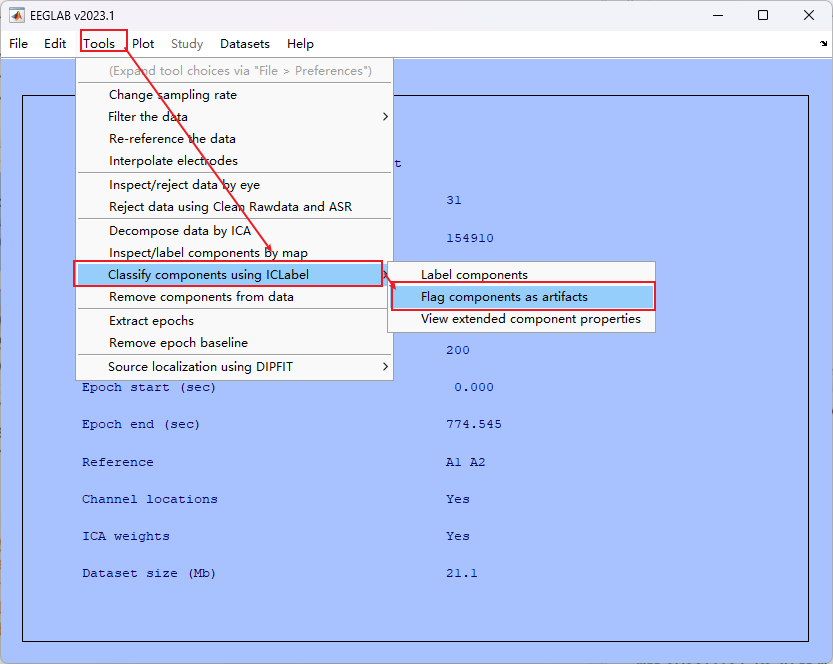Click the value 200

[457, 350]
